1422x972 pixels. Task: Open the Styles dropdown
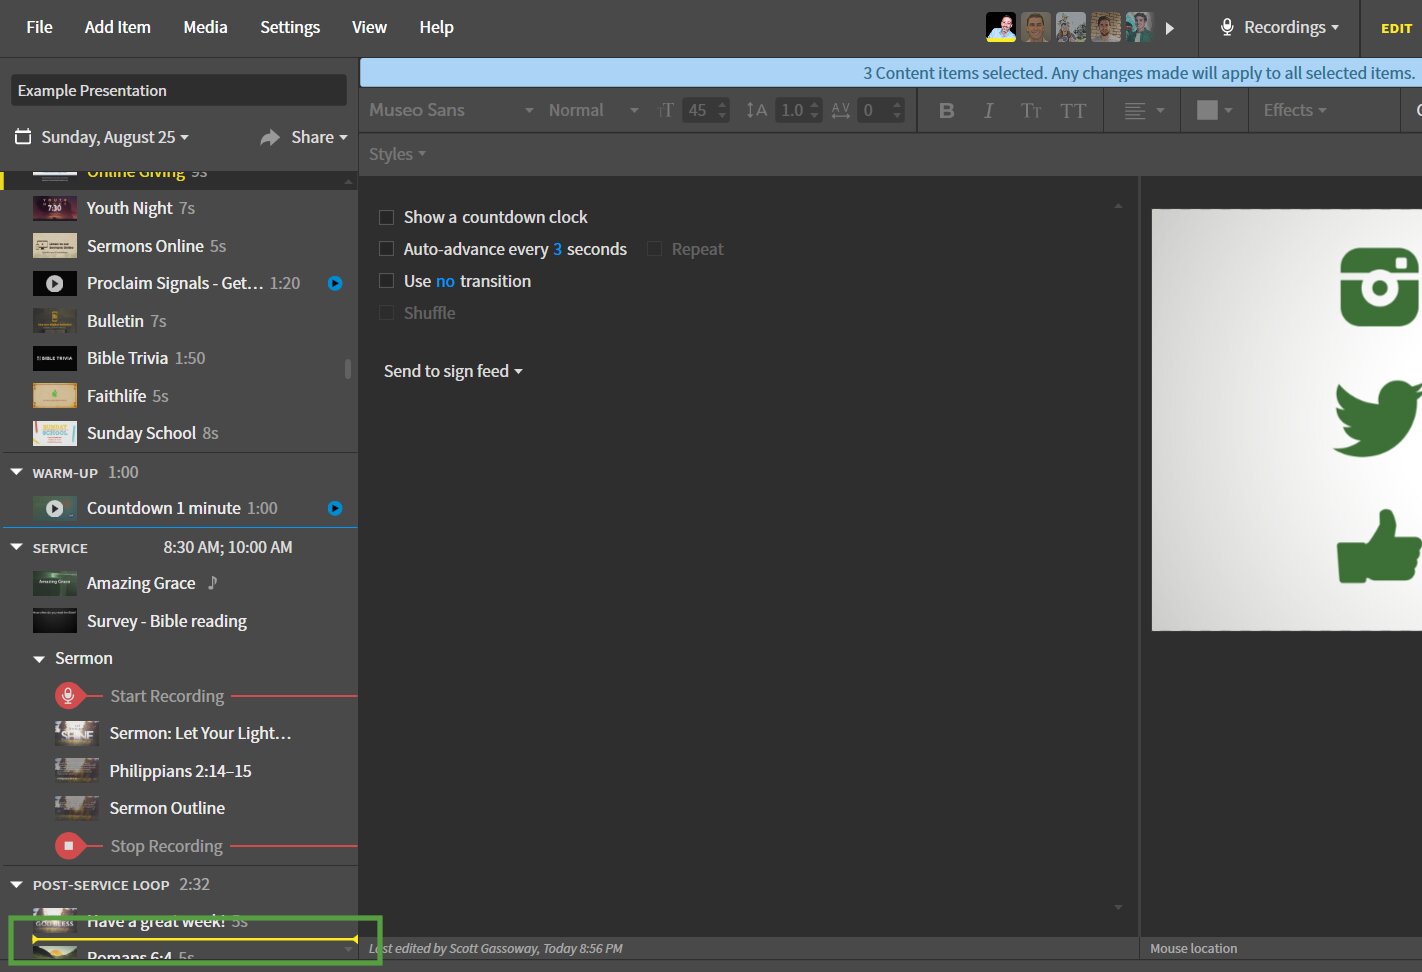(x=397, y=154)
